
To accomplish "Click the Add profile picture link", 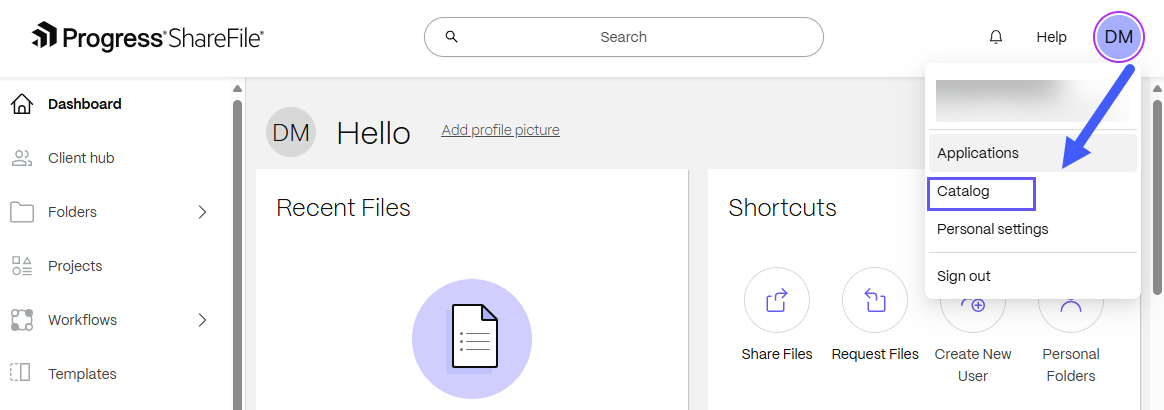I will click(x=500, y=130).
